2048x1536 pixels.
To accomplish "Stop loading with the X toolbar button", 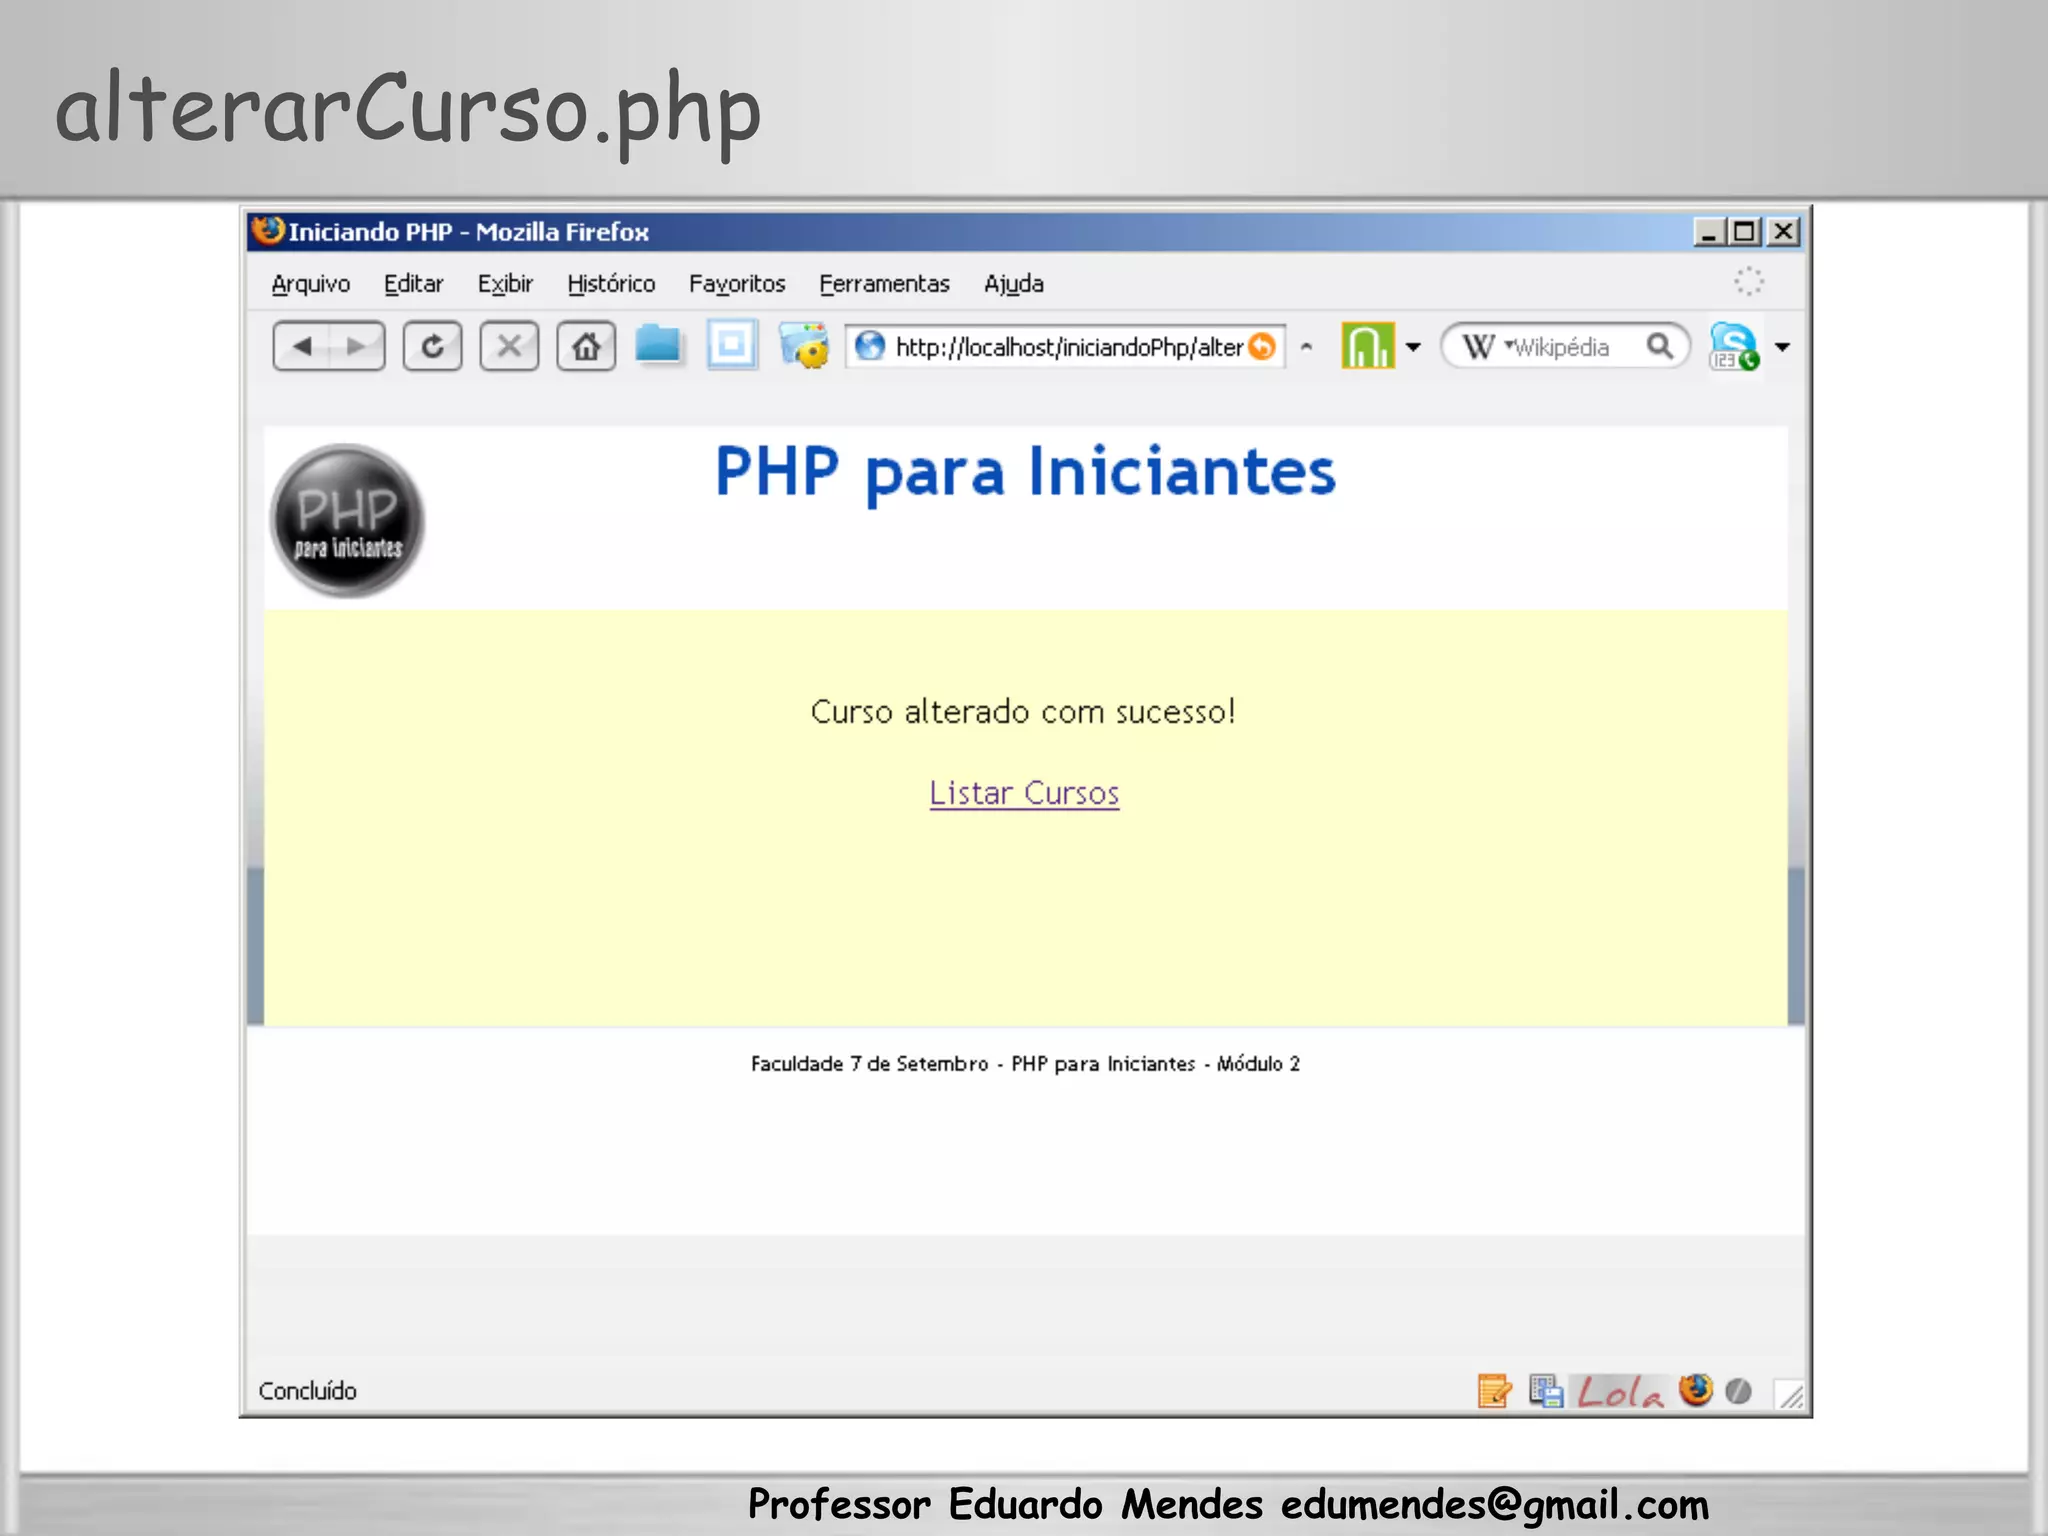I will pos(509,347).
